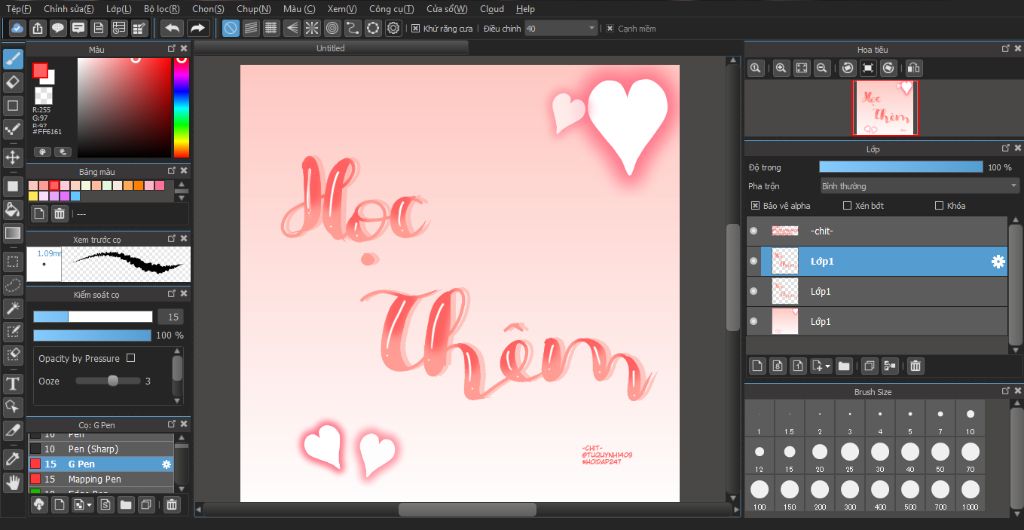Toggle Khử răng cưa checkbox
Viewport: 1024px width, 530px height.
(x=415, y=29)
